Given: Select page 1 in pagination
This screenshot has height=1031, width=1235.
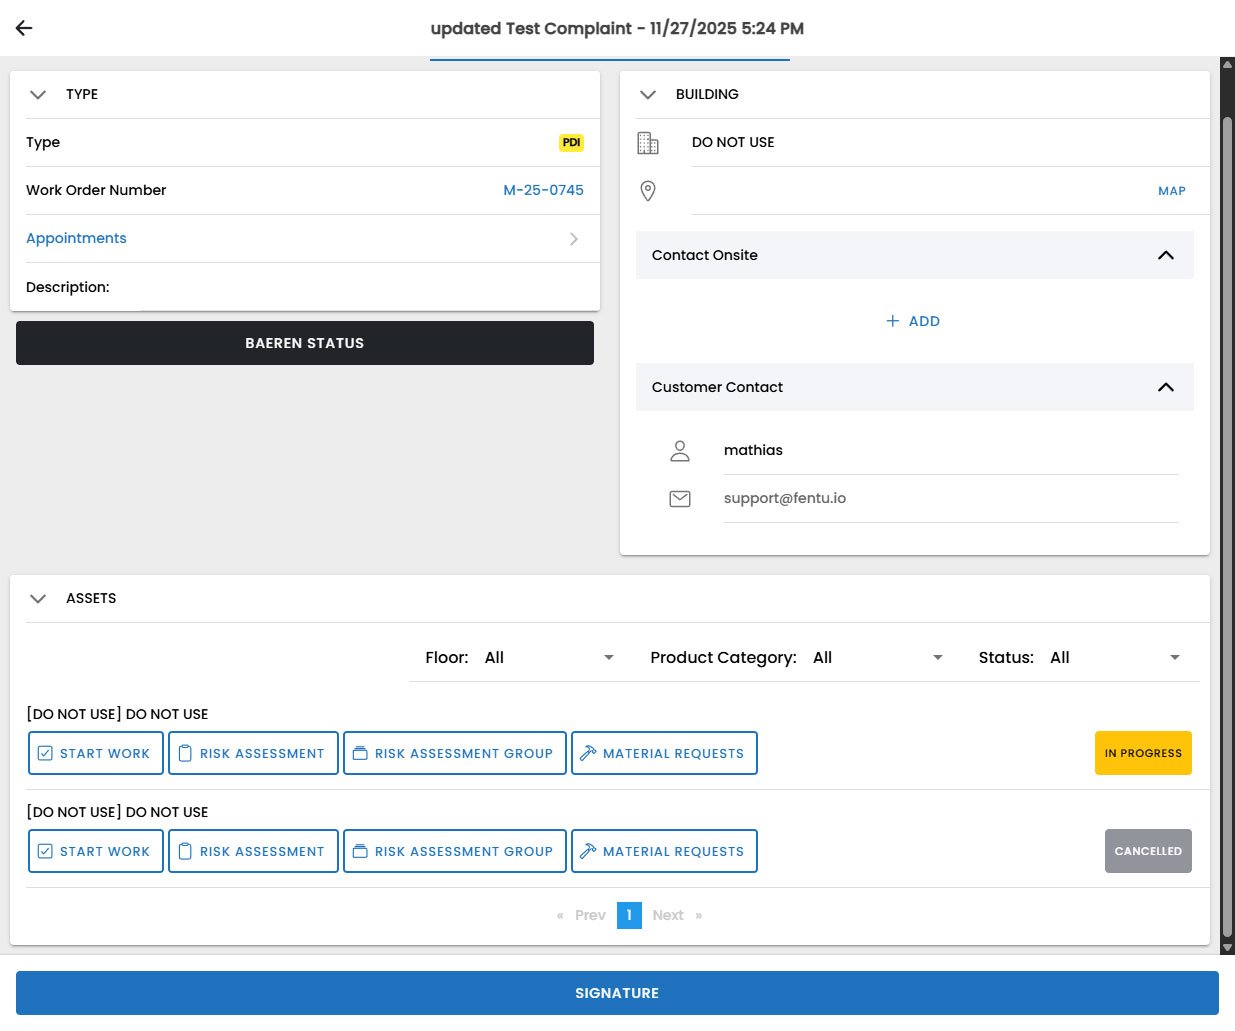Looking at the screenshot, I should (x=629, y=915).
